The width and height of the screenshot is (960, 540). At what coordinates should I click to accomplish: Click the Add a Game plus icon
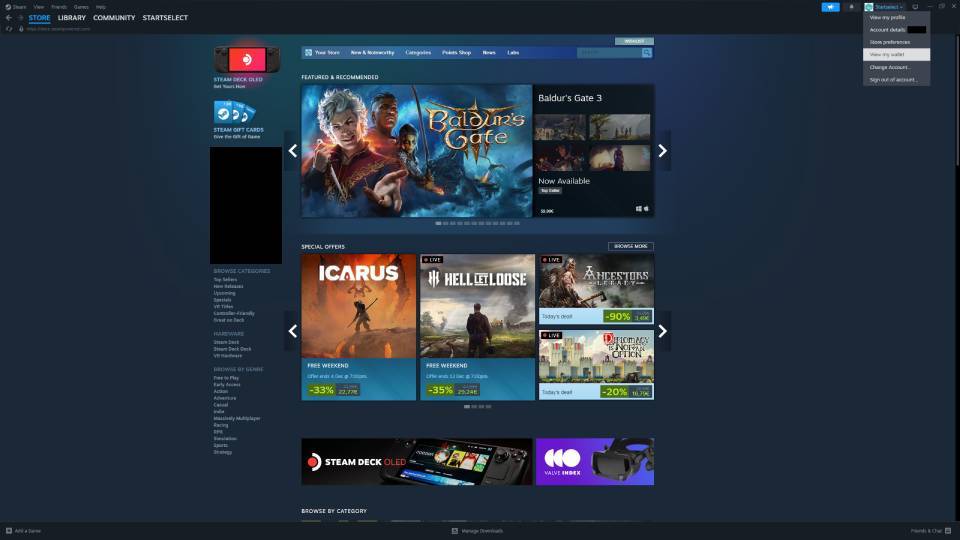(9, 531)
